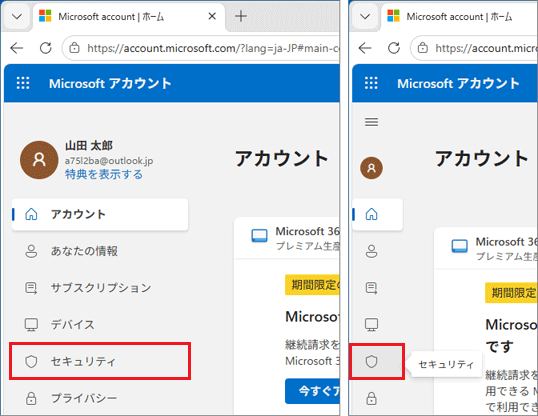
Task: Select the Microsoft account ホーム tab in the right window
Action: (459, 16)
